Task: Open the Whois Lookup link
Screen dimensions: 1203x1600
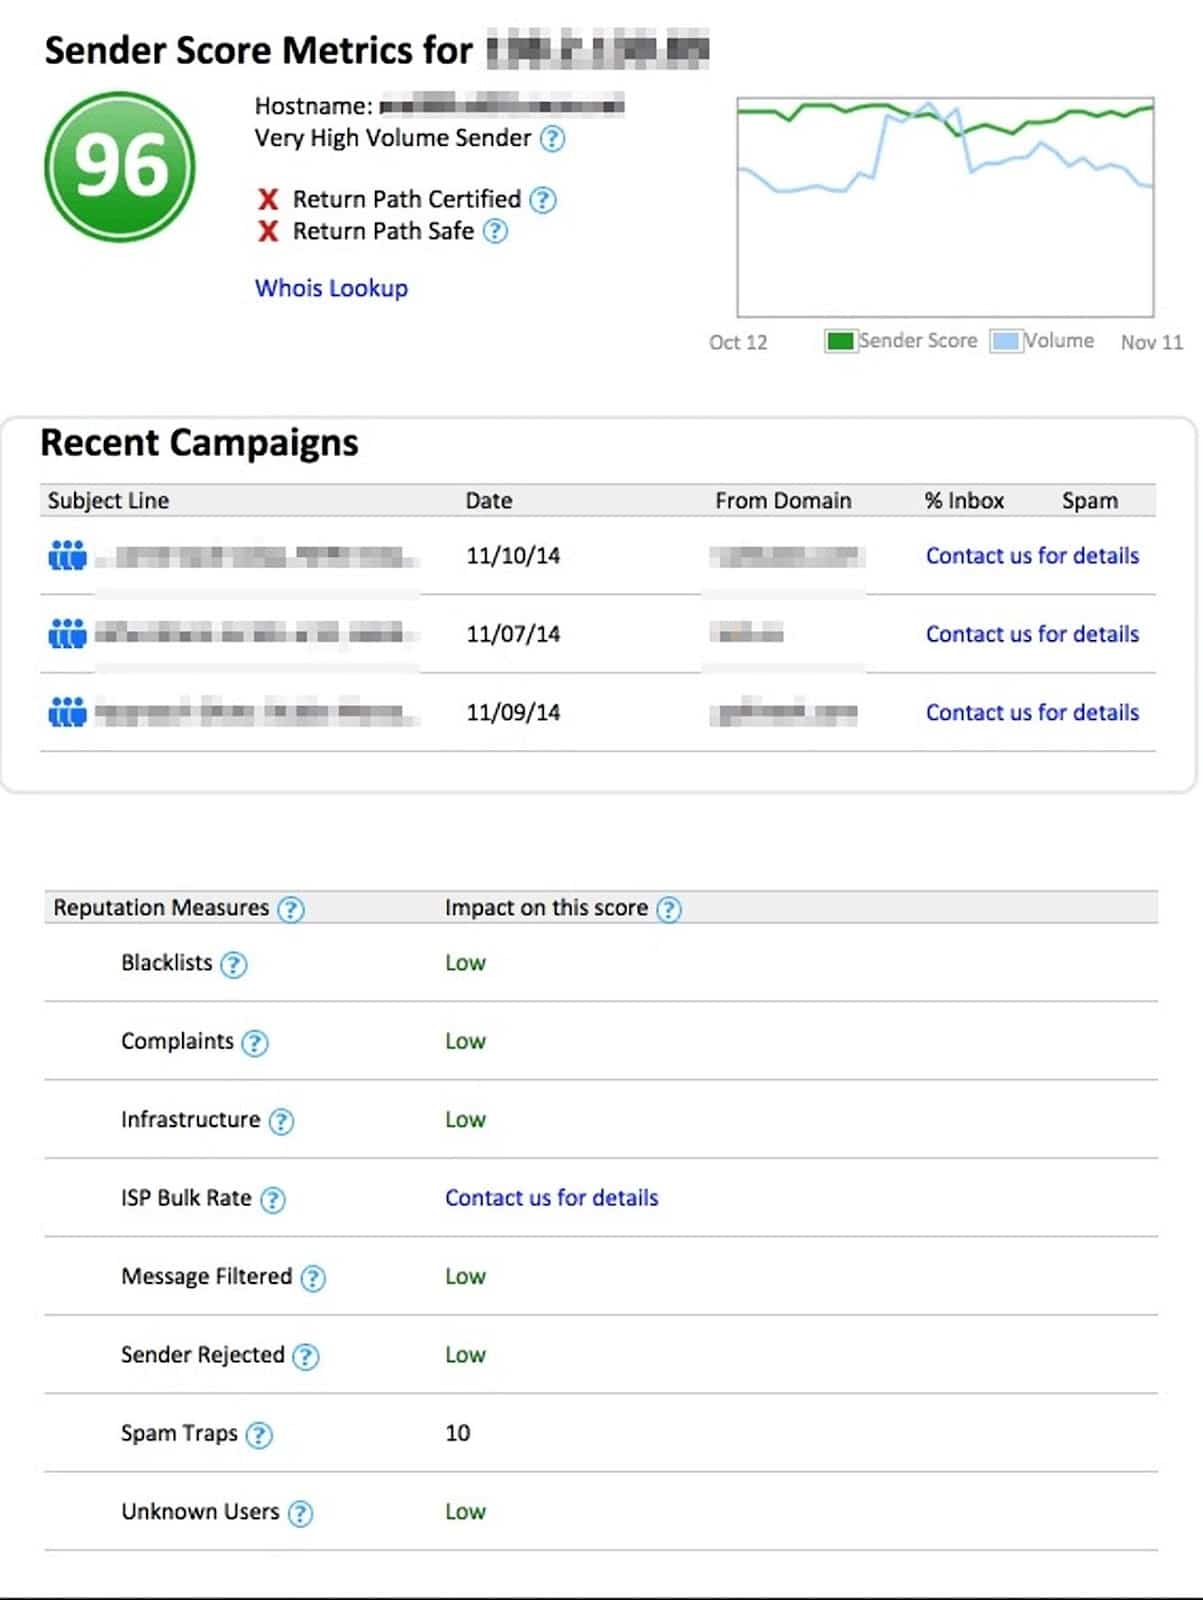Action: click(331, 288)
